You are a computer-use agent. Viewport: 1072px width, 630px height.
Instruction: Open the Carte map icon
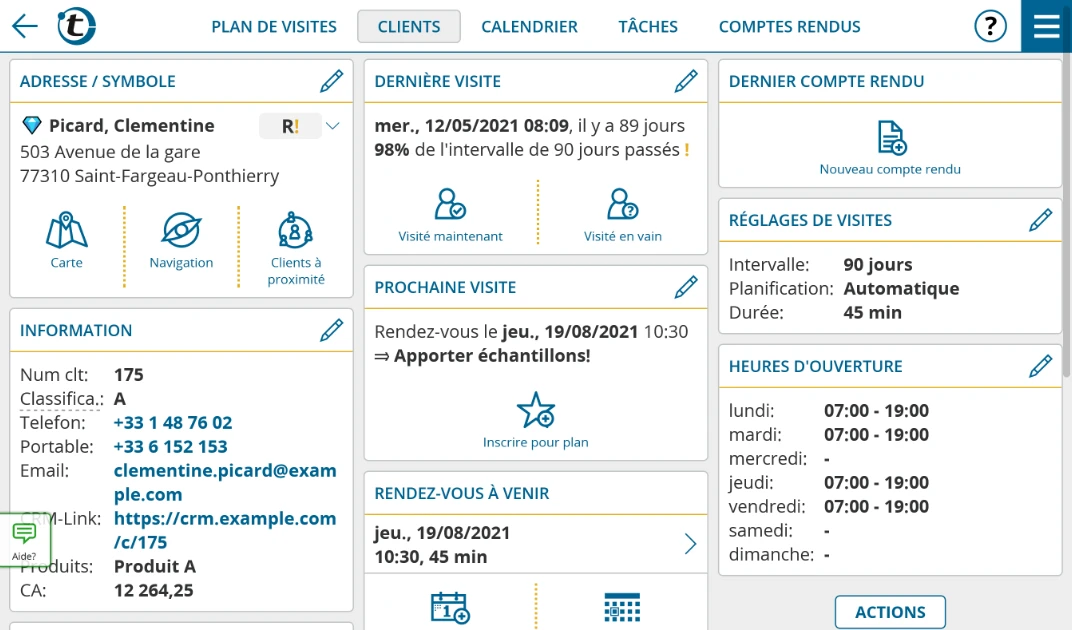point(66,241)
